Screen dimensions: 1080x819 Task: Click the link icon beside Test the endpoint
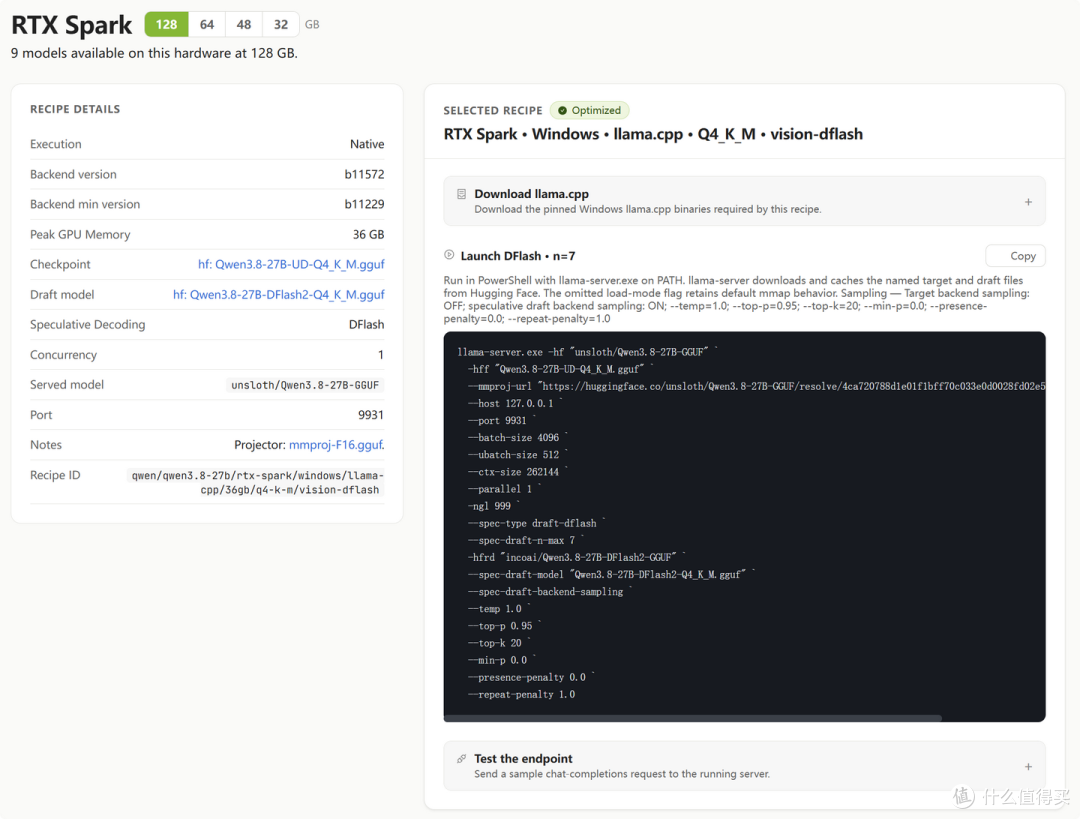[461, 759]
